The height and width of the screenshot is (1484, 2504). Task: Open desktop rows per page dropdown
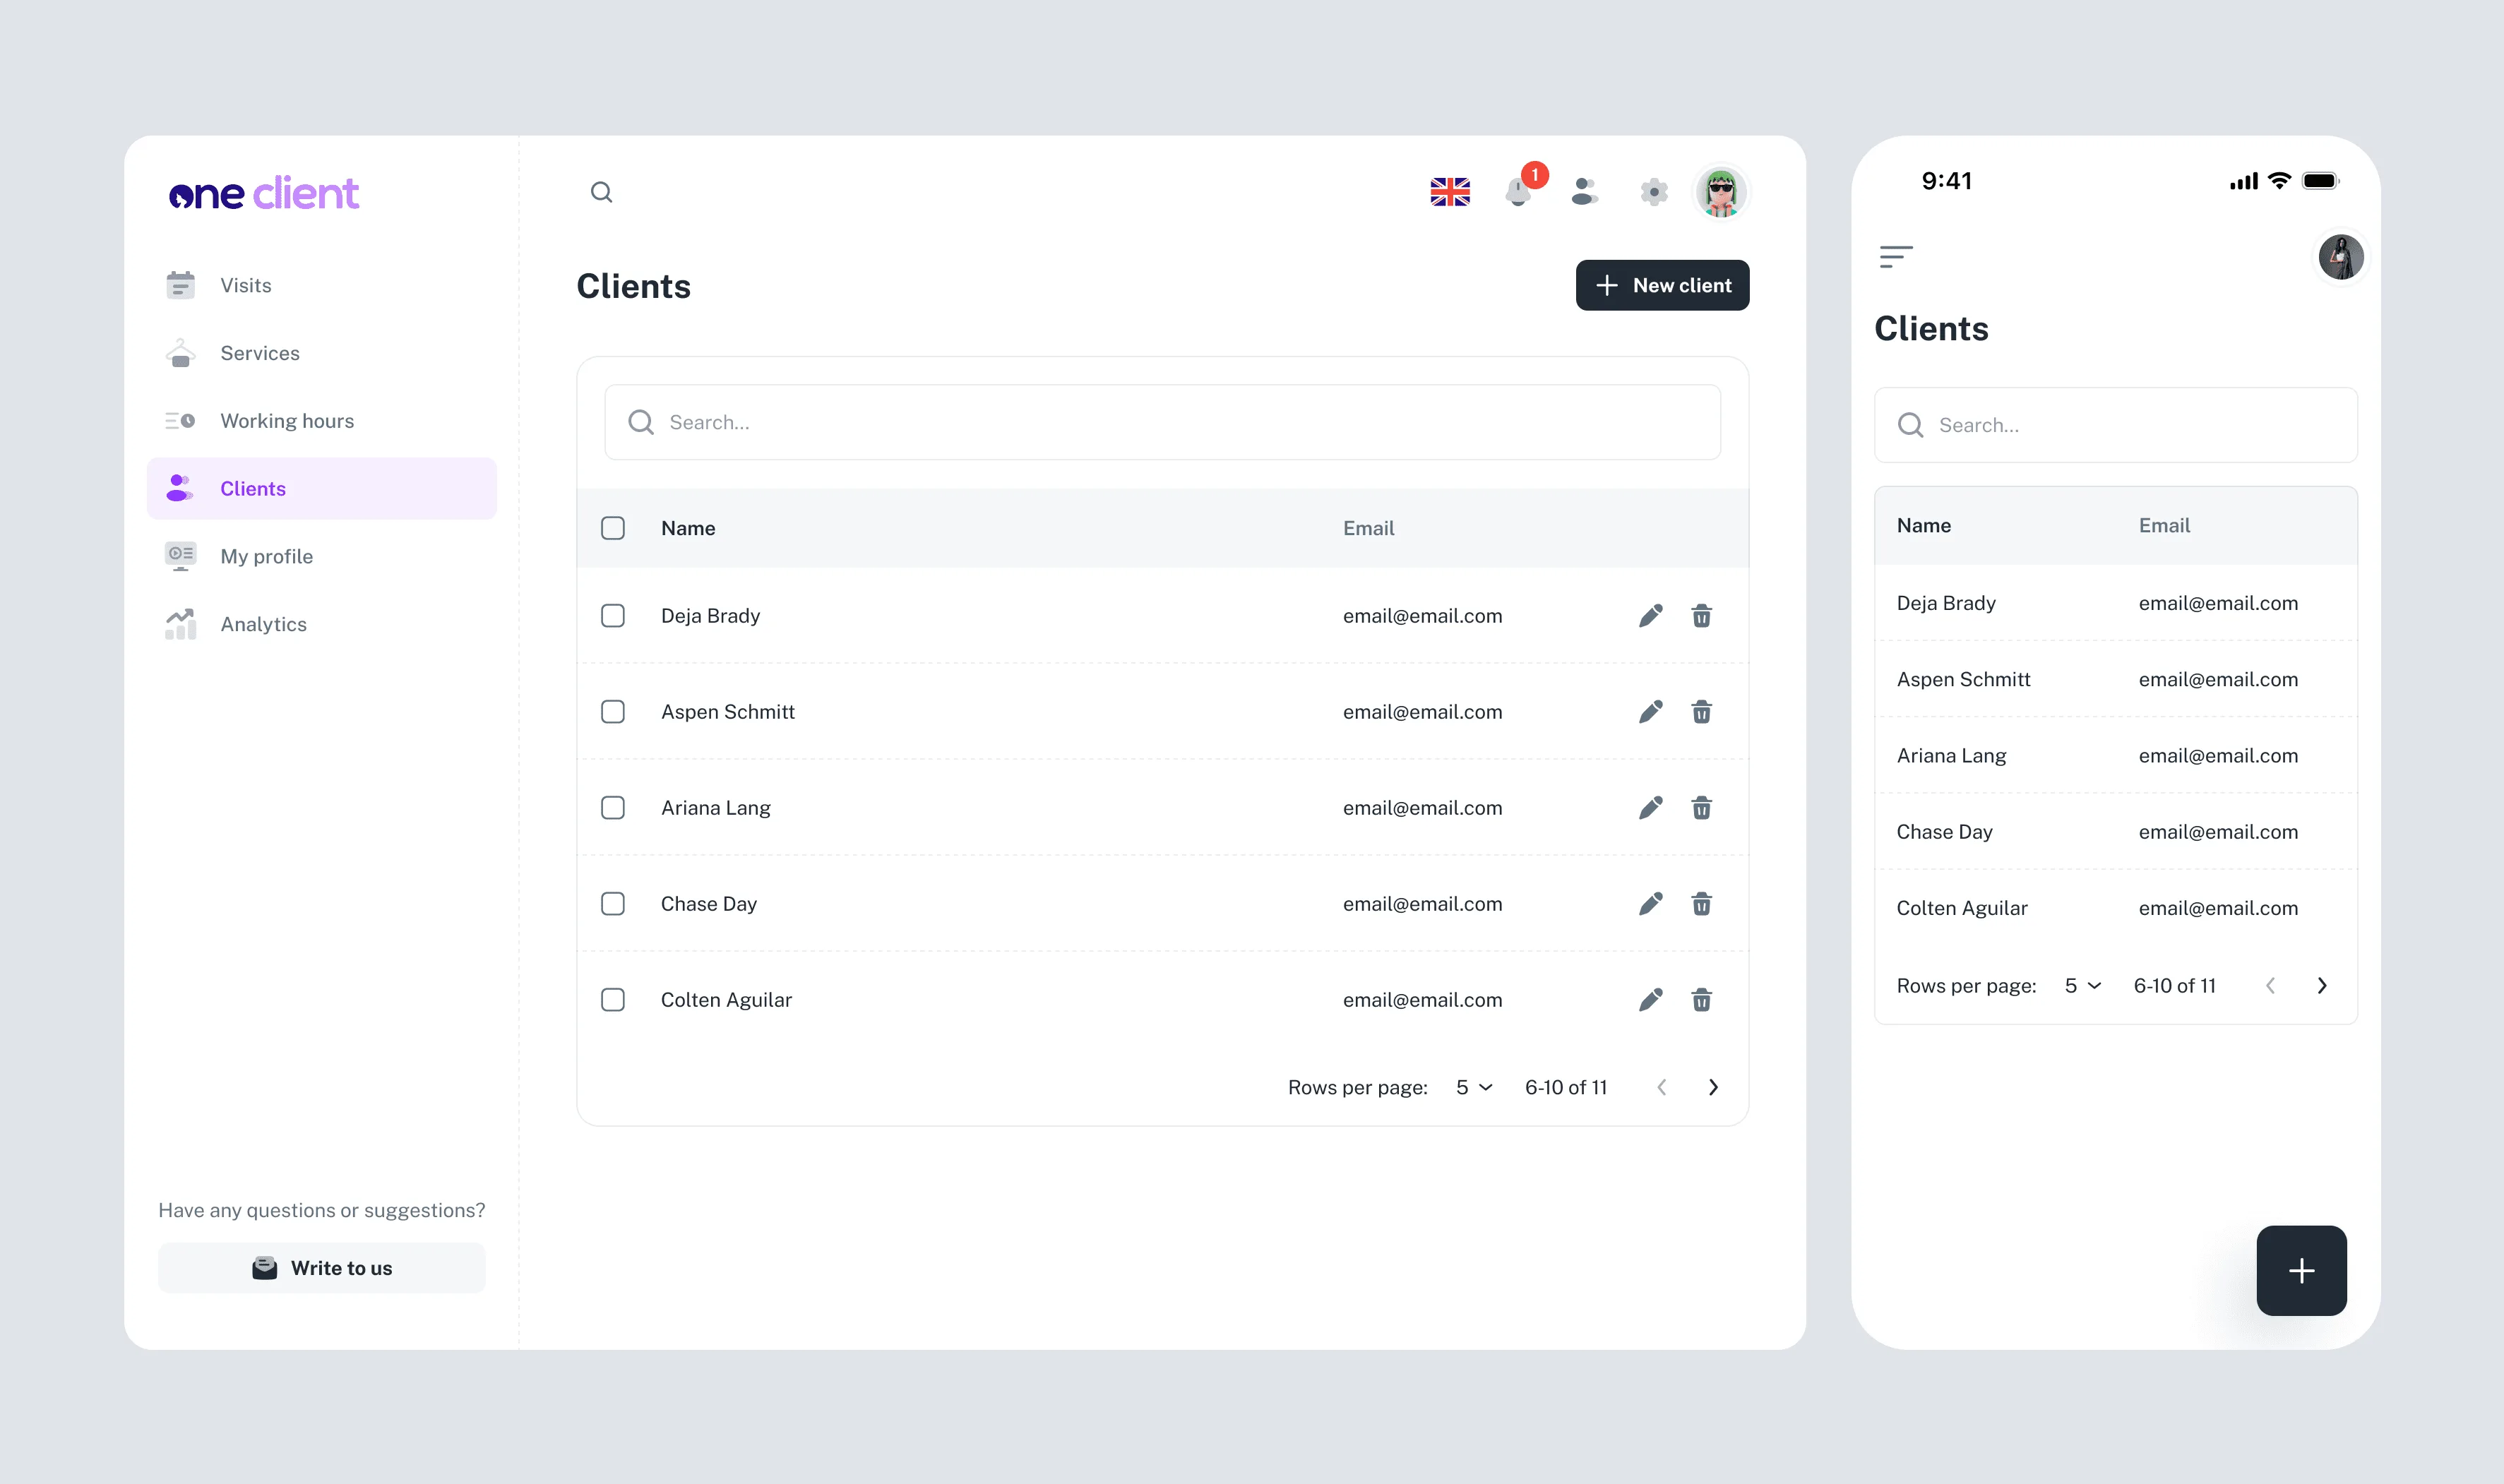(x=1474, y=1087)
